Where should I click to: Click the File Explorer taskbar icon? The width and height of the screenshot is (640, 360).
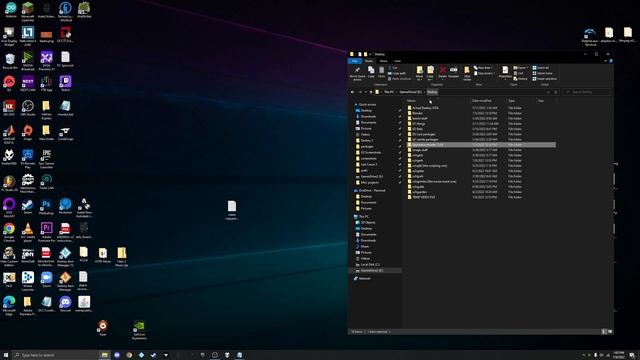[104, 355]
